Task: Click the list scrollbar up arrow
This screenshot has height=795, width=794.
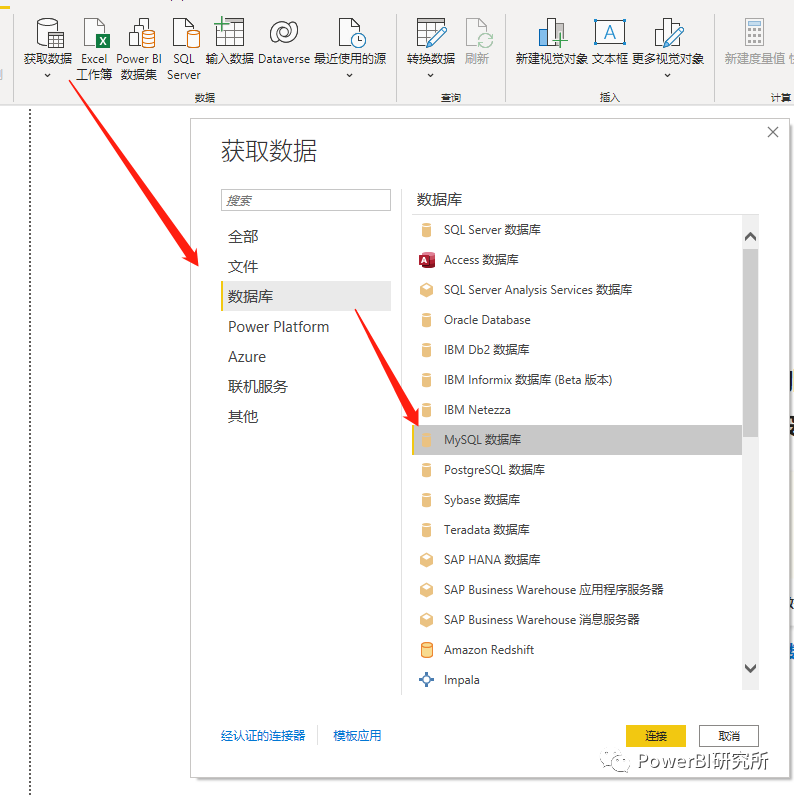Action: 750,237
